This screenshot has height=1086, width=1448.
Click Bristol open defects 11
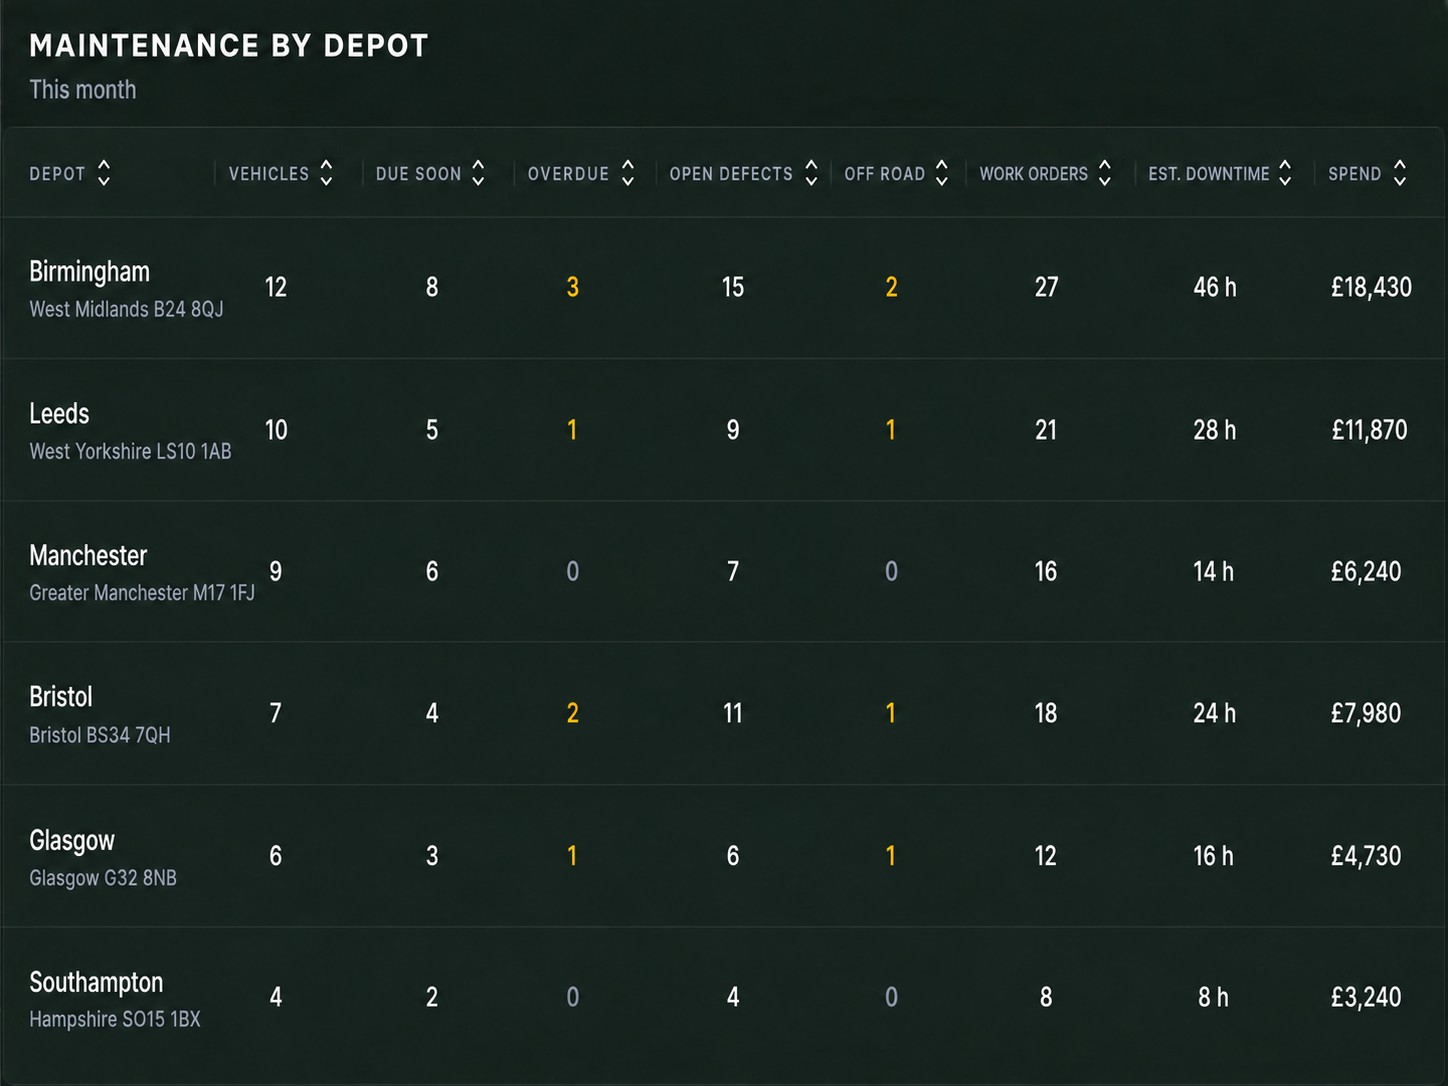point(733,714)
